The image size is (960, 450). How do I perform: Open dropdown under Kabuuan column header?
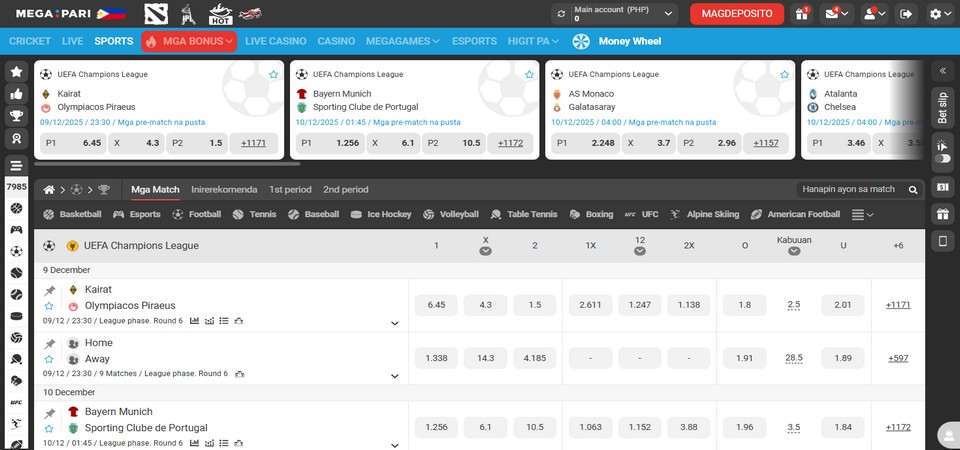(794, 251)
